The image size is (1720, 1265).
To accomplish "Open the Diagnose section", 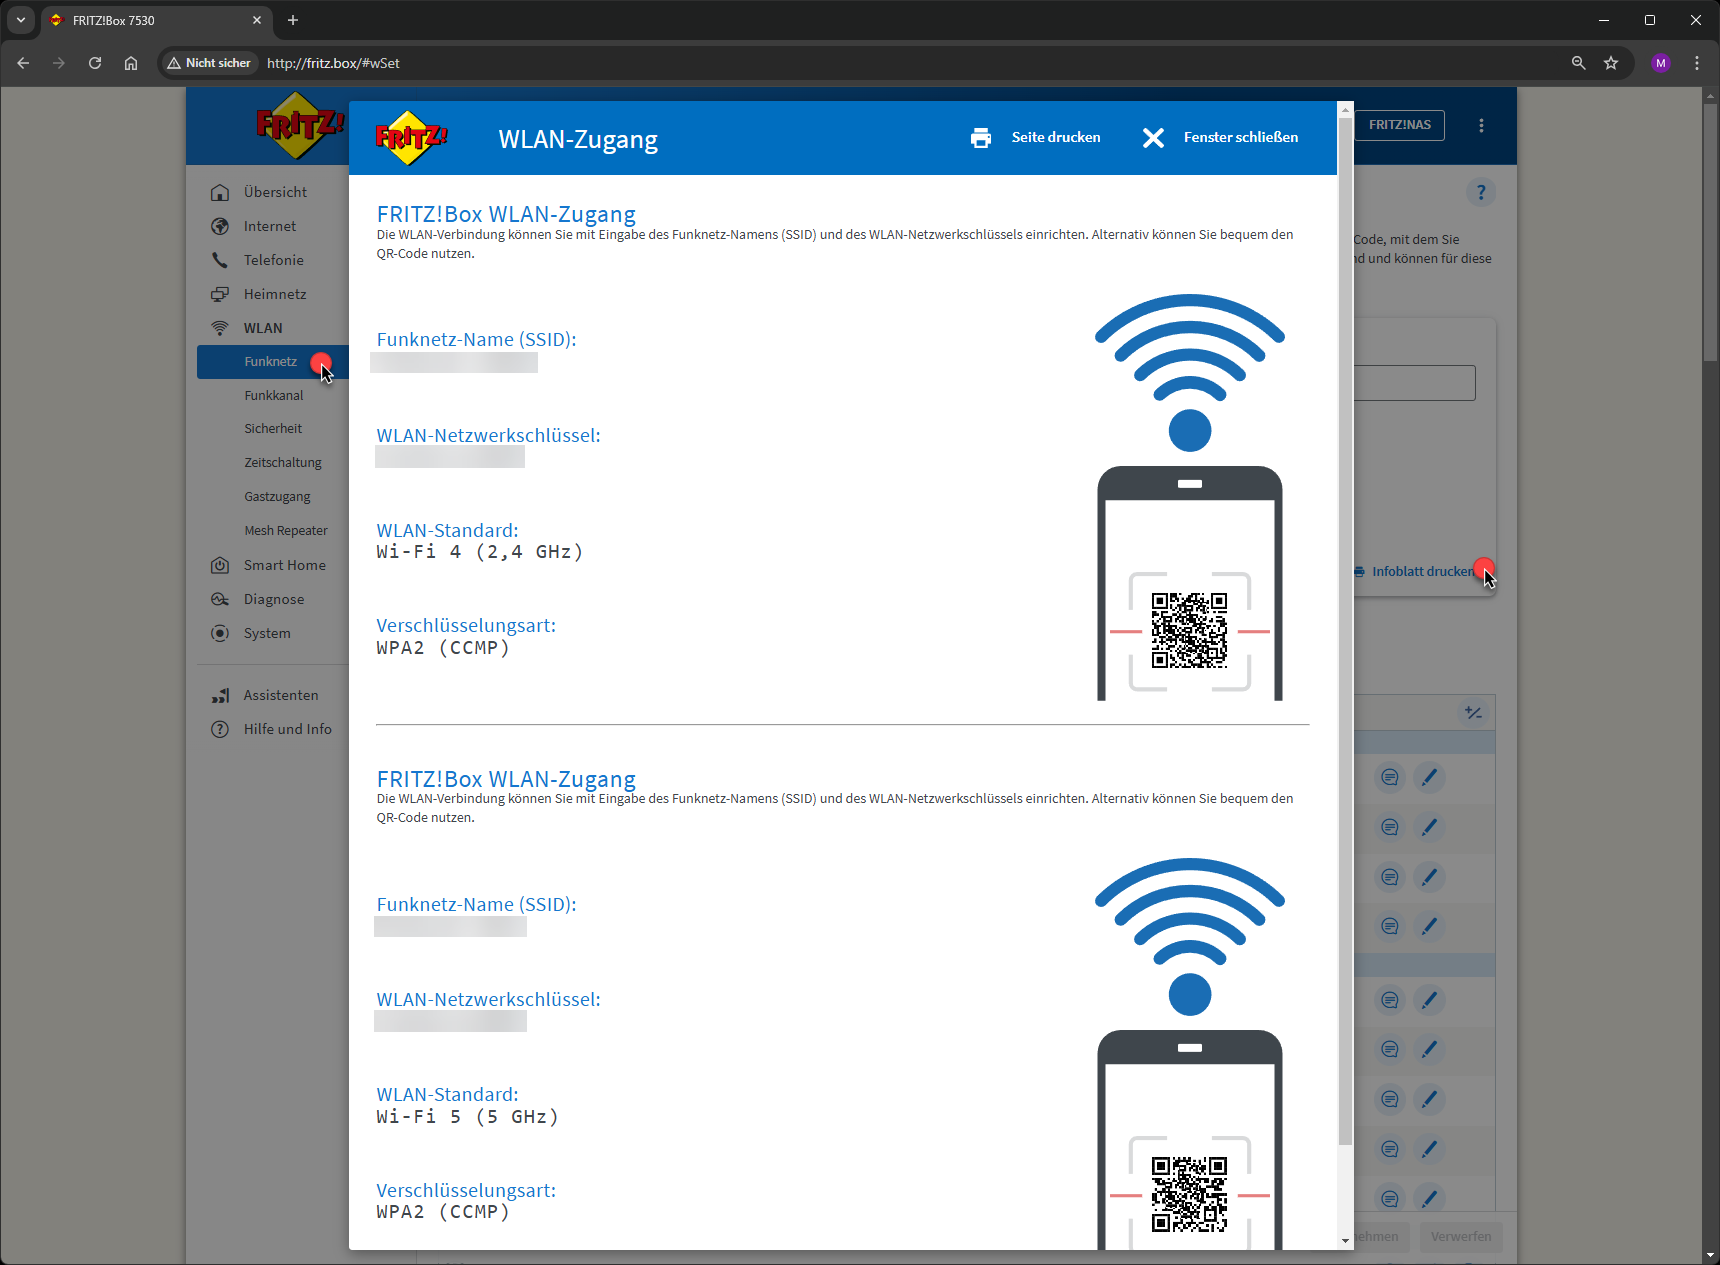I will pos(273,599).
